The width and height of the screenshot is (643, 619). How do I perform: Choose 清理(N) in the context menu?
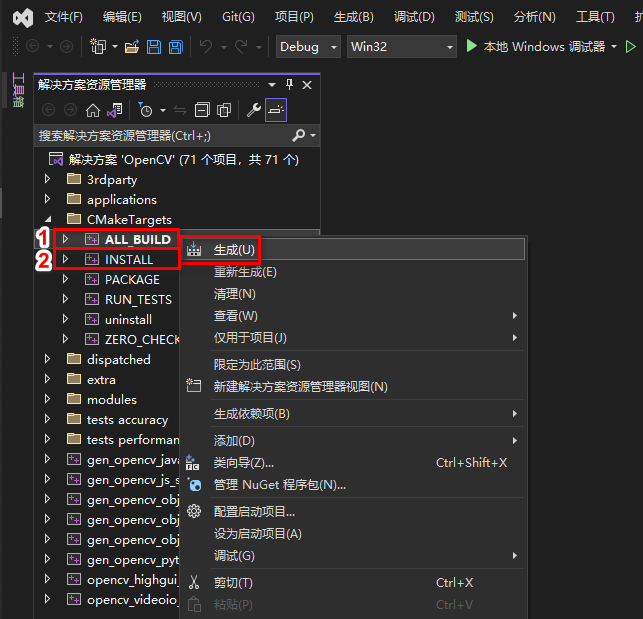(353, 294)
